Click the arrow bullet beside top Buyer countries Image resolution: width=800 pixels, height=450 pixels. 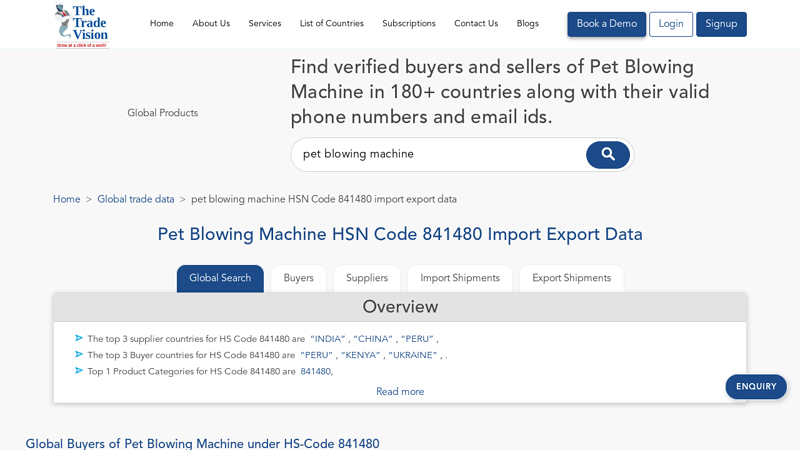(x=79, y=355)
